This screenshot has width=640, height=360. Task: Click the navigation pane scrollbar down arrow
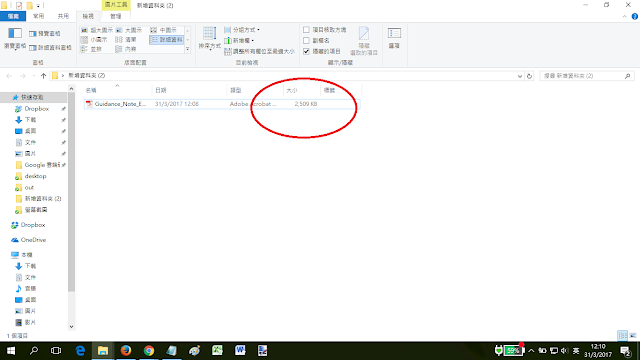click(x=71, y=327)
